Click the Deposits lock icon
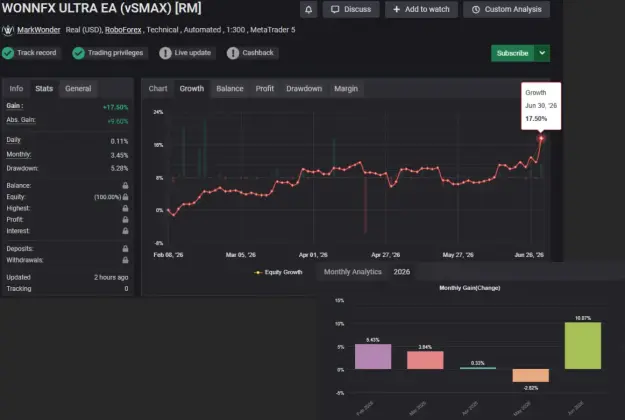625x420 pixels. tap(125, 248)
